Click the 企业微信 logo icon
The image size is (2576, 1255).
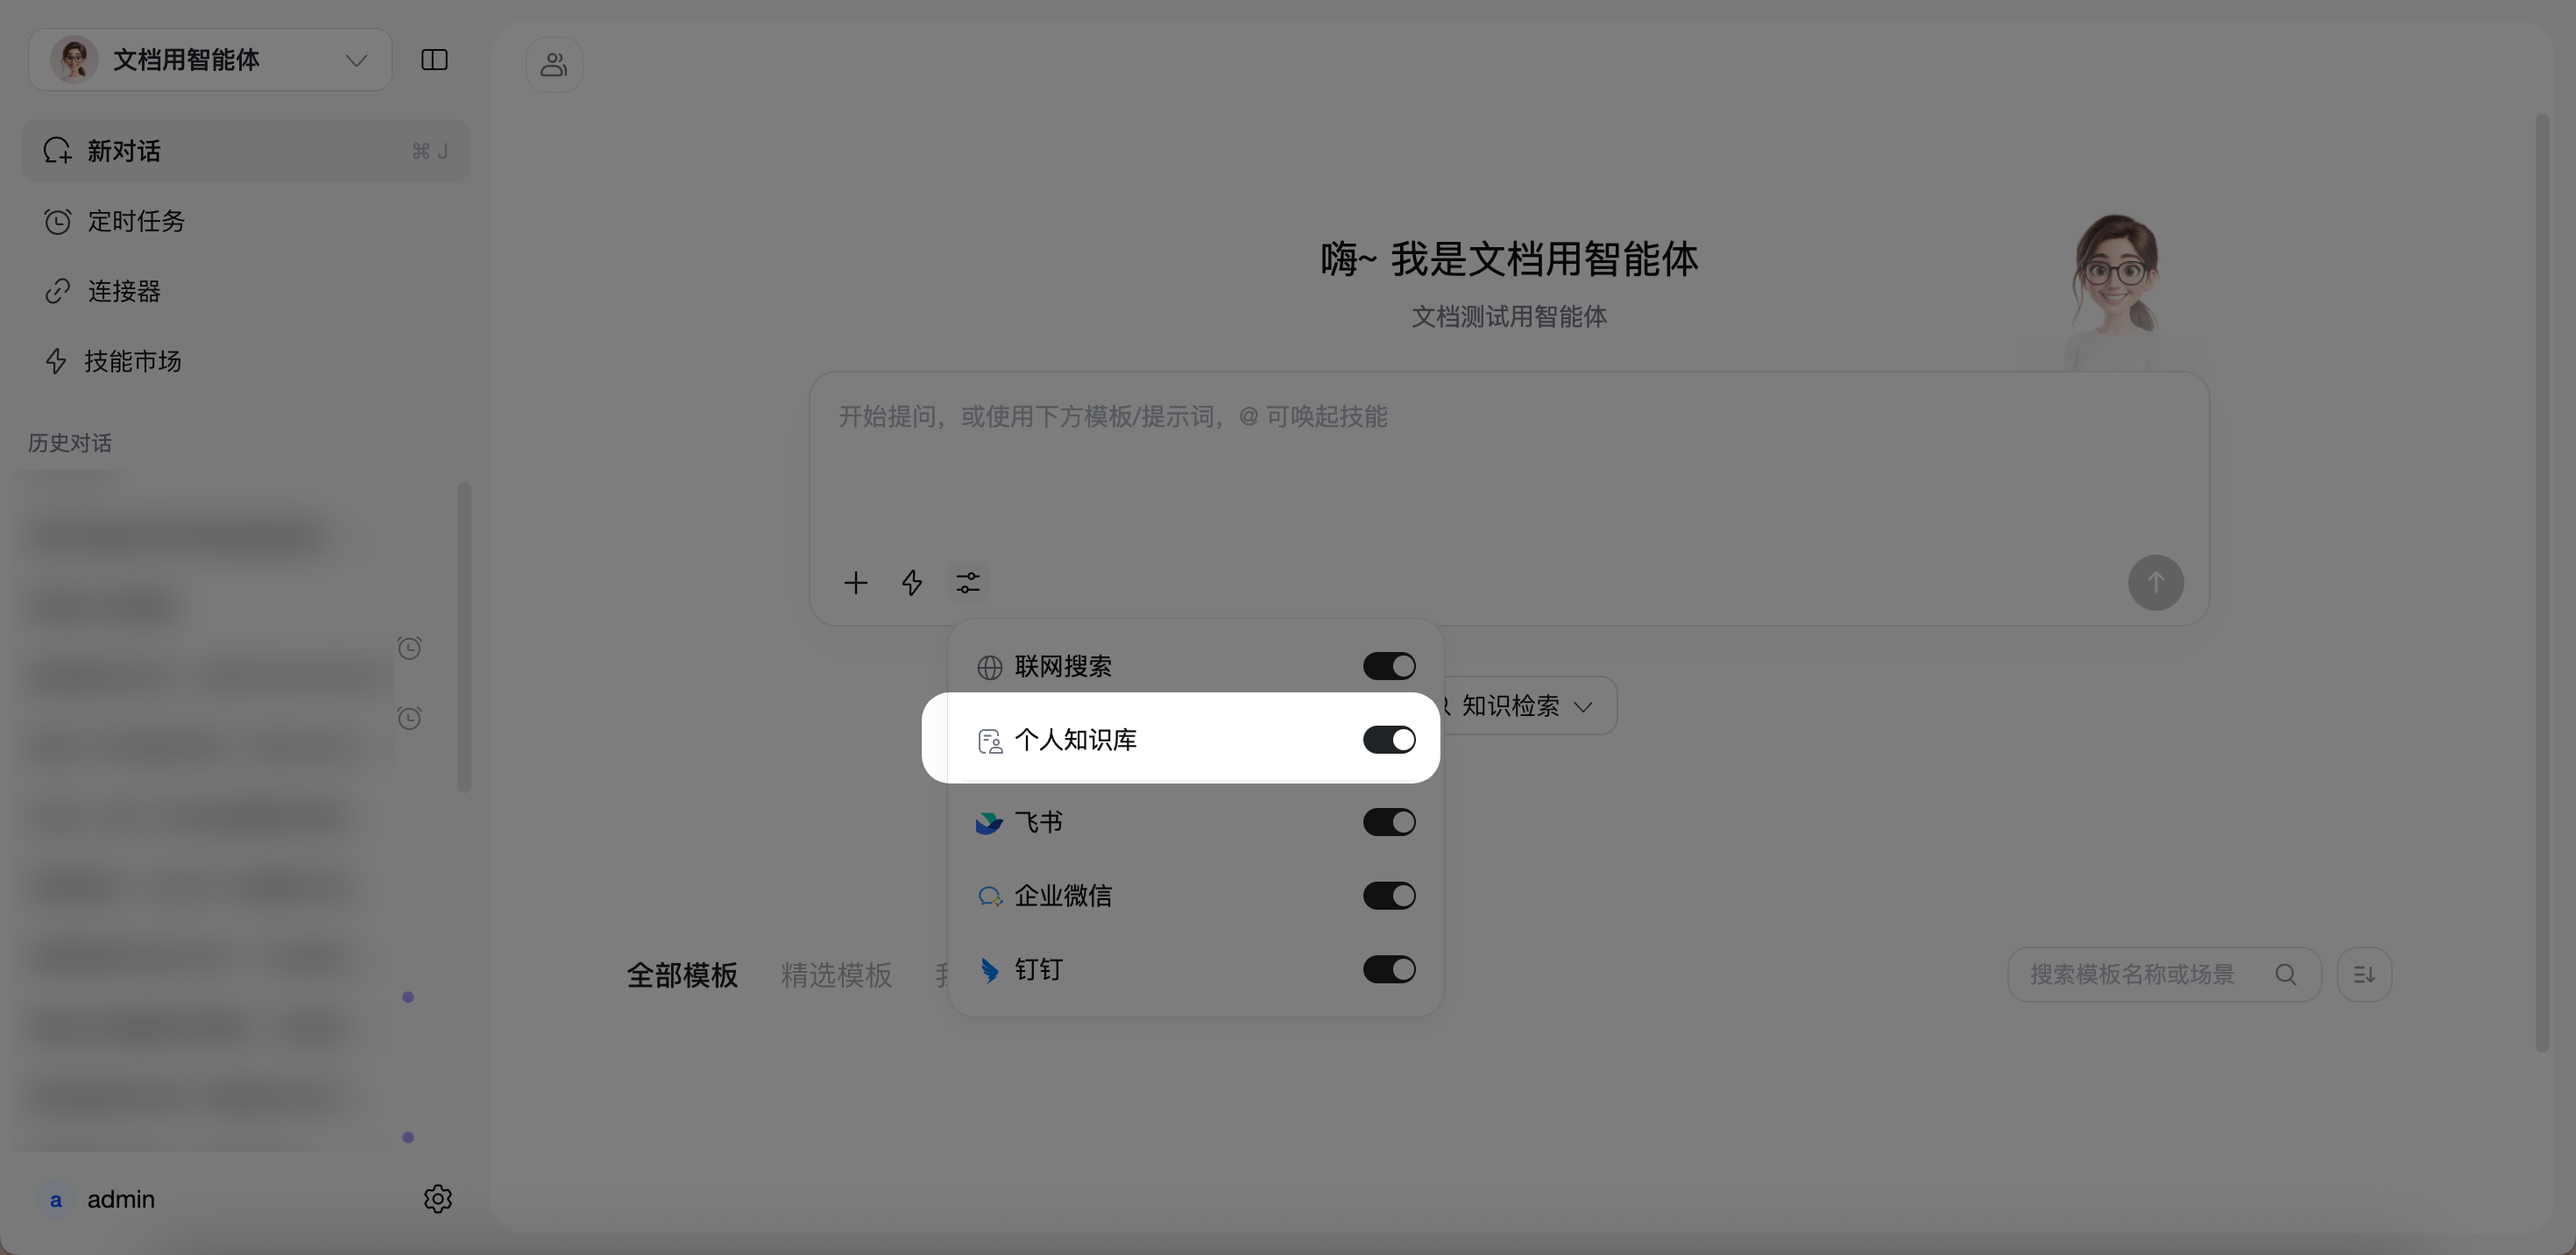[989, 896]
